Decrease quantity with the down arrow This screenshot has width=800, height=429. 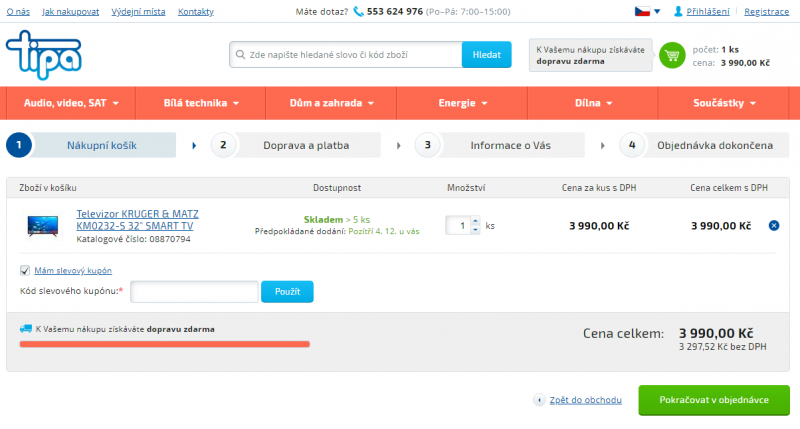pyautogui.click(x=475, y=230)
